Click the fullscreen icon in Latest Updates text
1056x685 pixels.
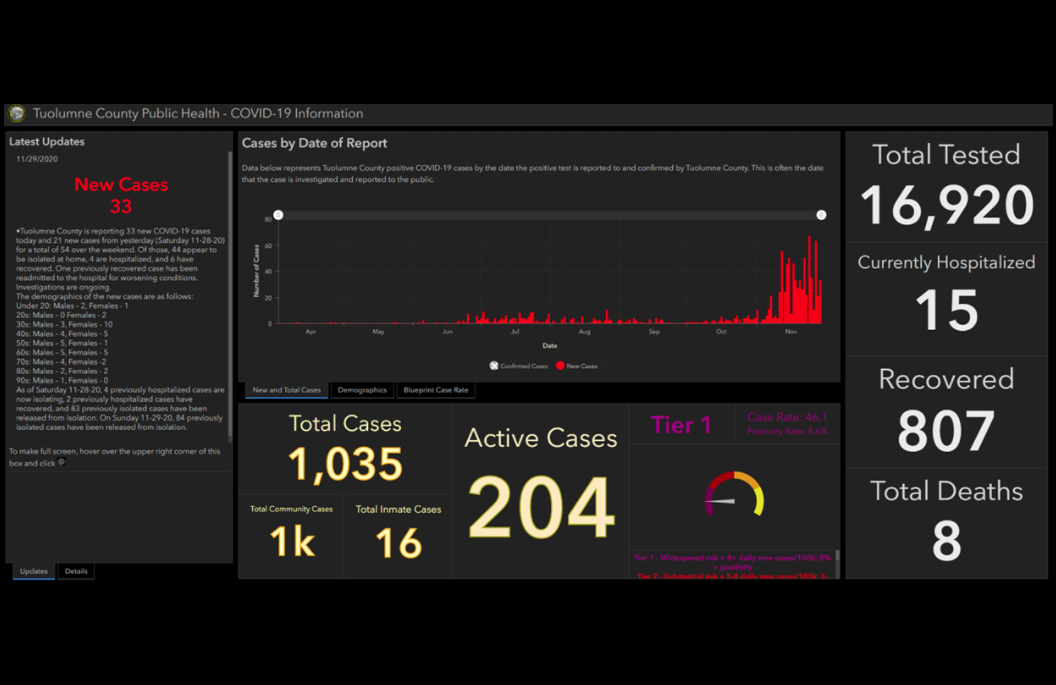(62, 463)
